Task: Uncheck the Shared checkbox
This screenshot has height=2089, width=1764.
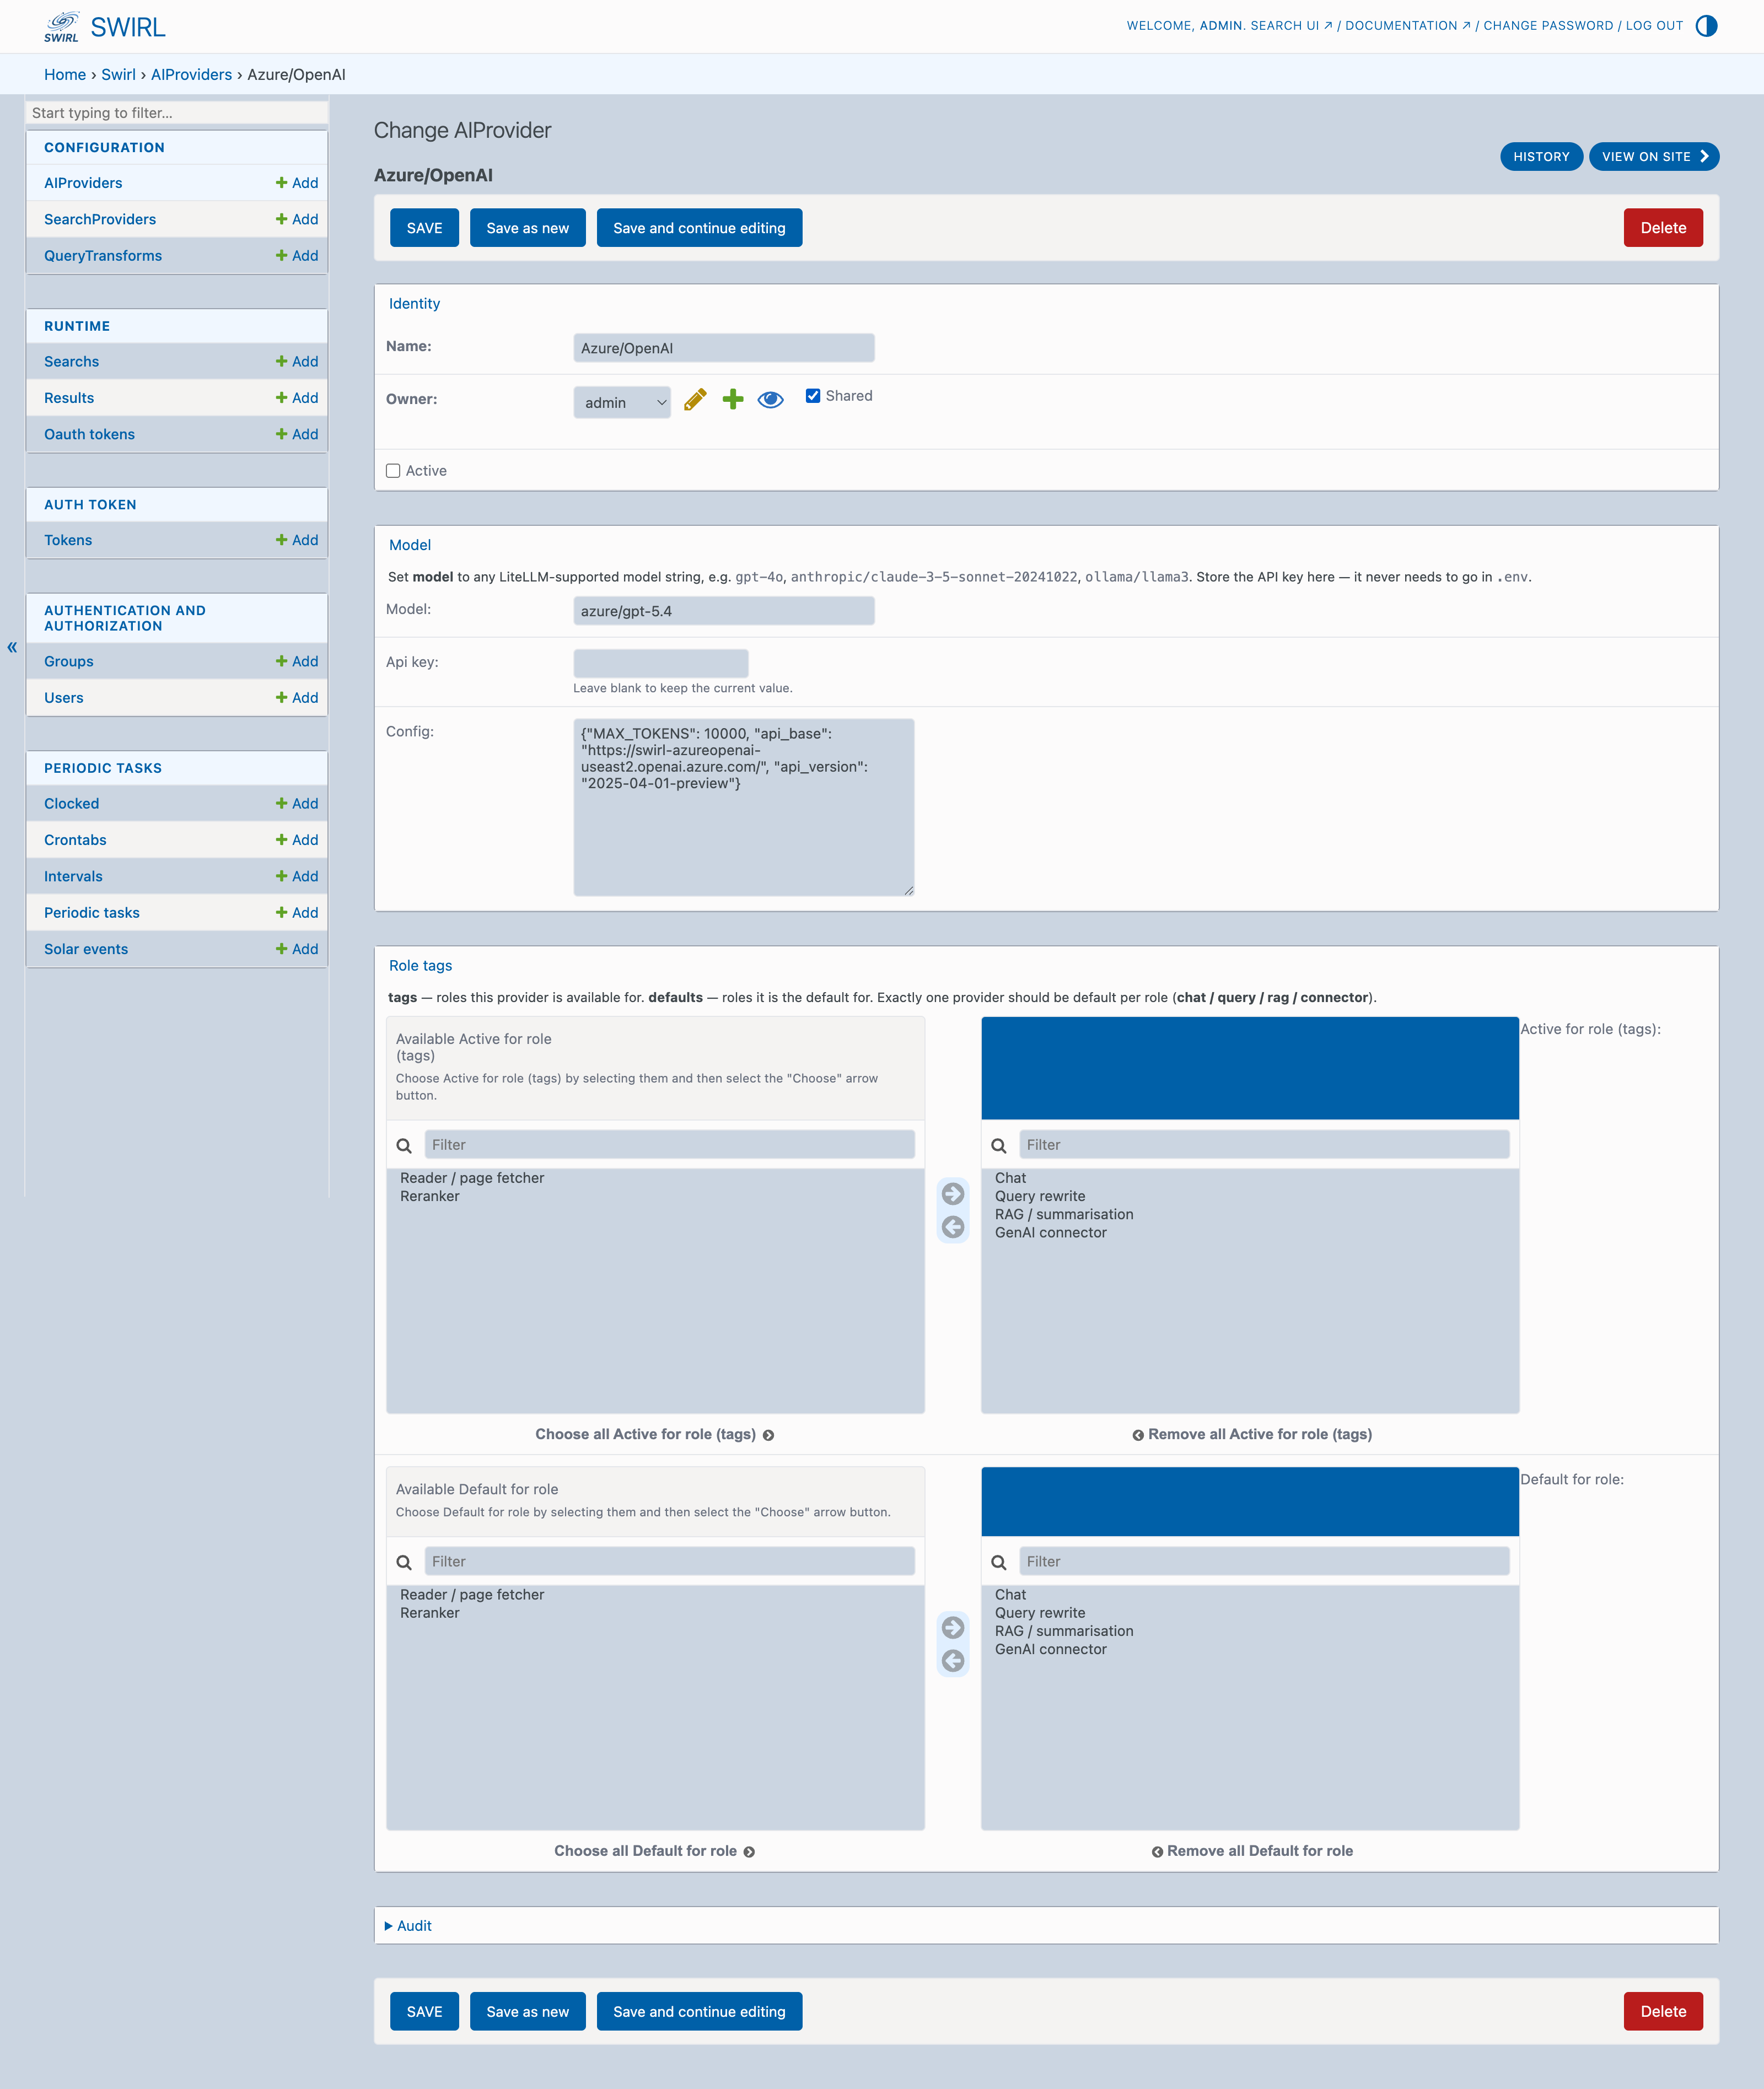Action: [813, 396]
